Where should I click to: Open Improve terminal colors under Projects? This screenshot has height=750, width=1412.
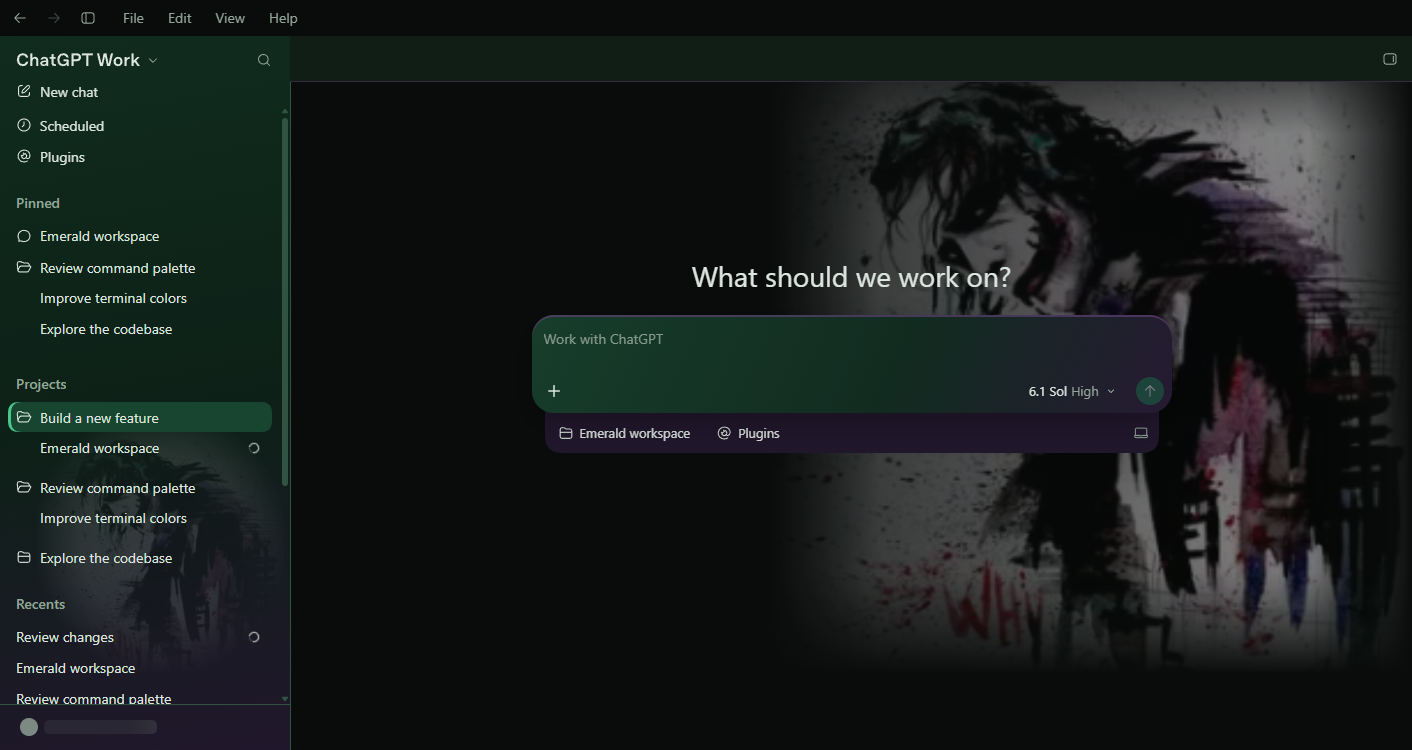click(x=113, y=518)
